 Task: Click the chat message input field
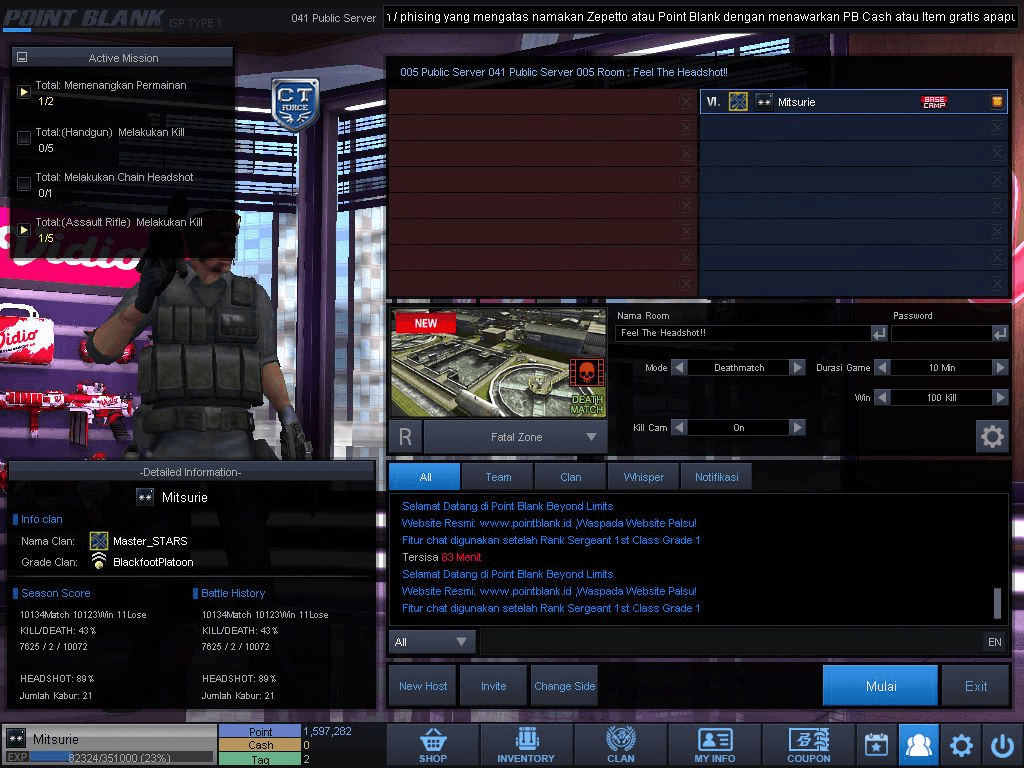(x=730, y=642)
